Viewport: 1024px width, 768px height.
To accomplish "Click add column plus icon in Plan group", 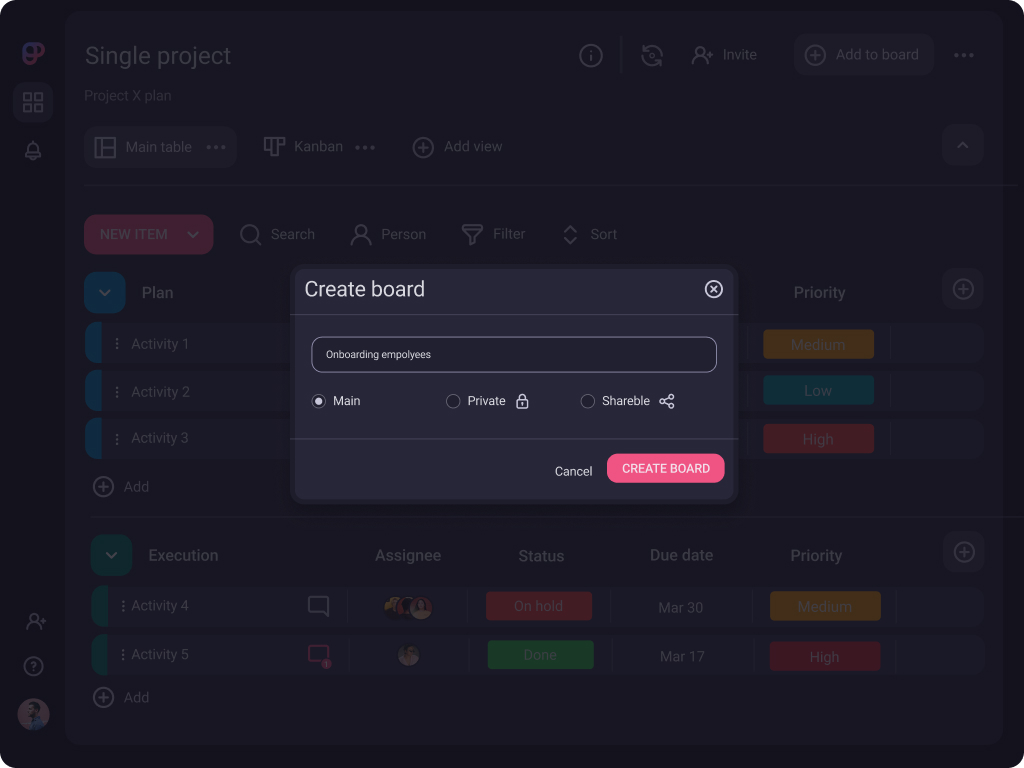I will tap(963, 290).
